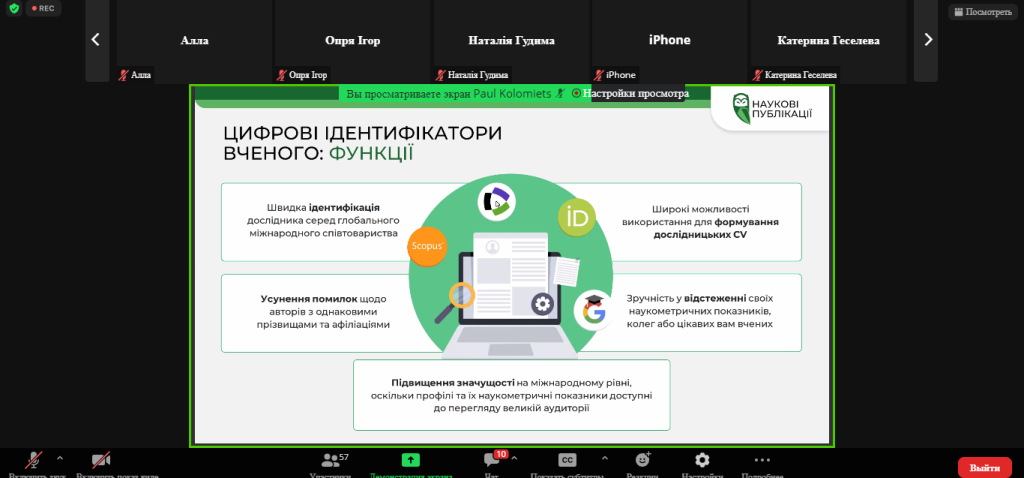Turn on the video camera

pyautogui.click(x=101, y=461)
